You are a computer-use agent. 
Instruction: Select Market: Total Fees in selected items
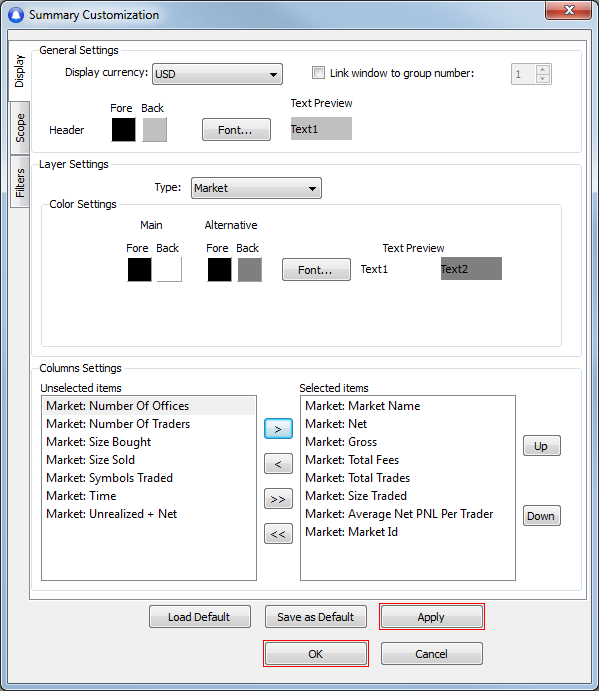tap(352, 460)
